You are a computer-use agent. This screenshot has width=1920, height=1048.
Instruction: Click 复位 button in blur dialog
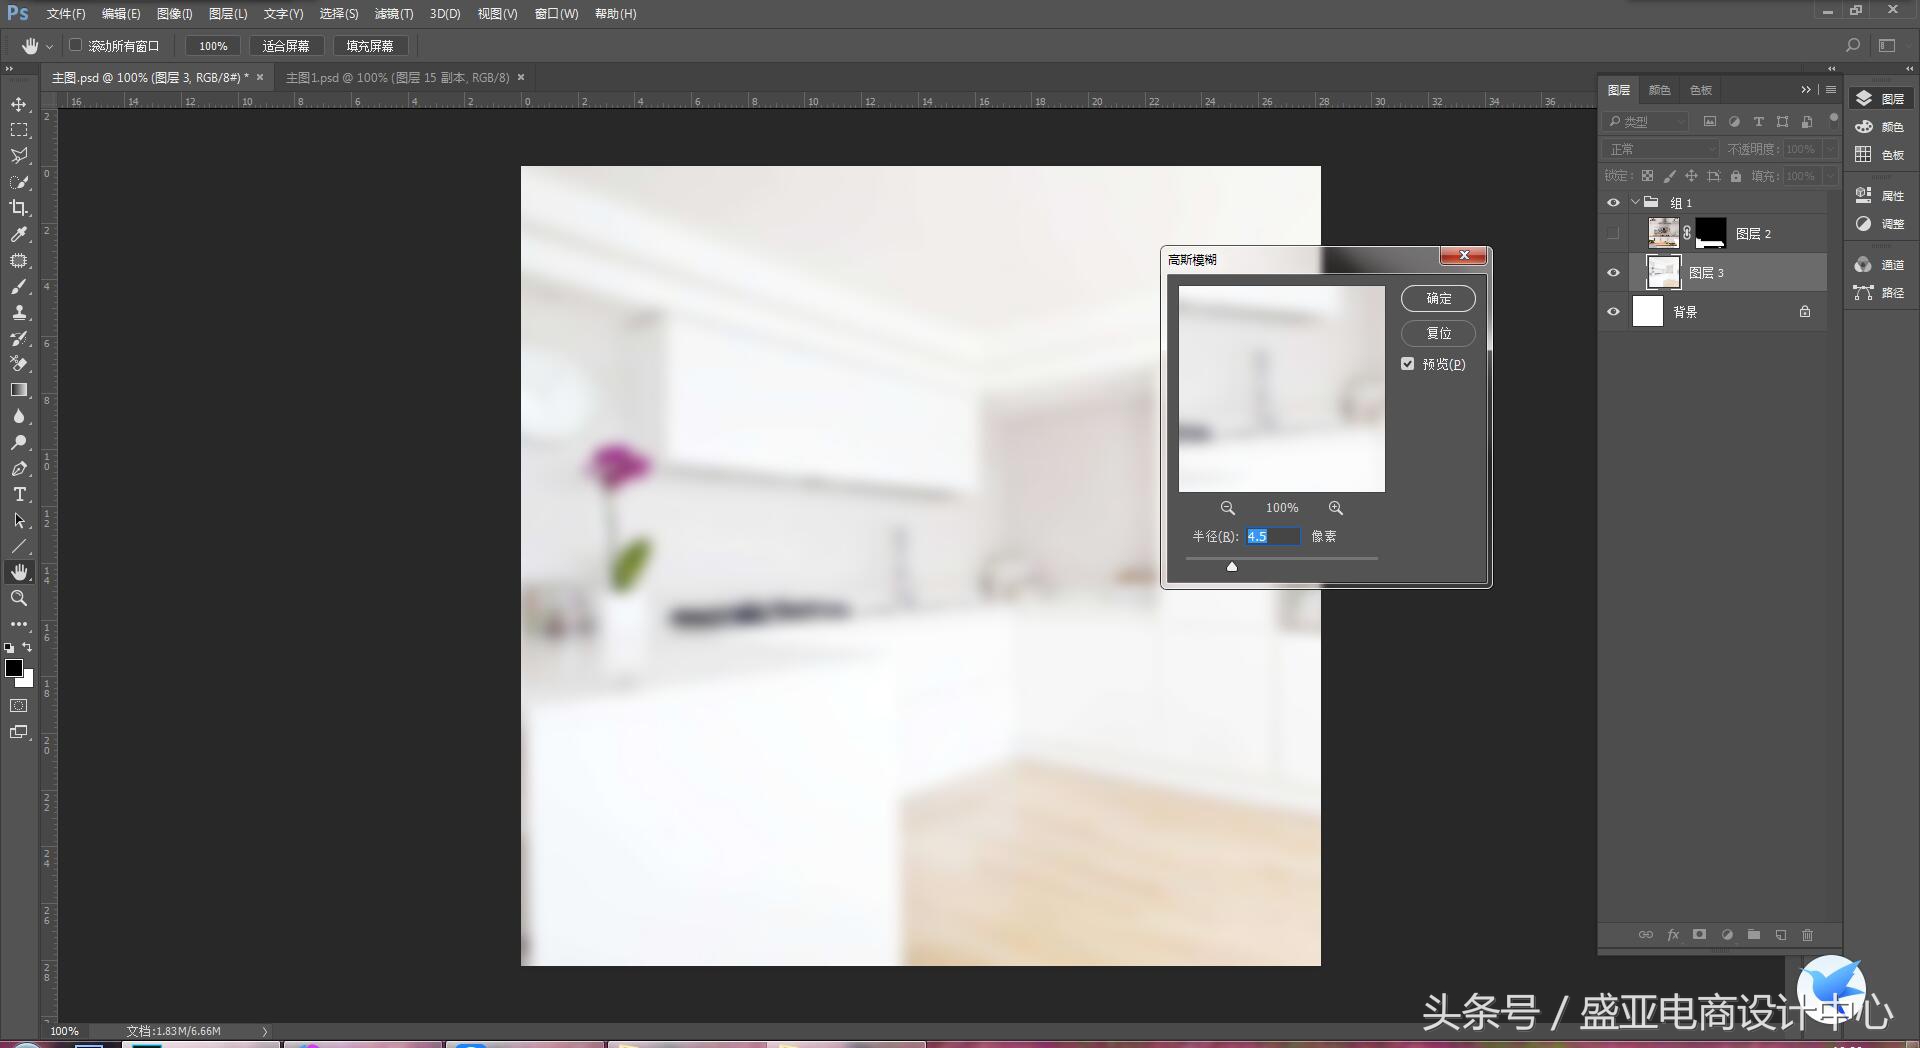(x=1438, y=333)
